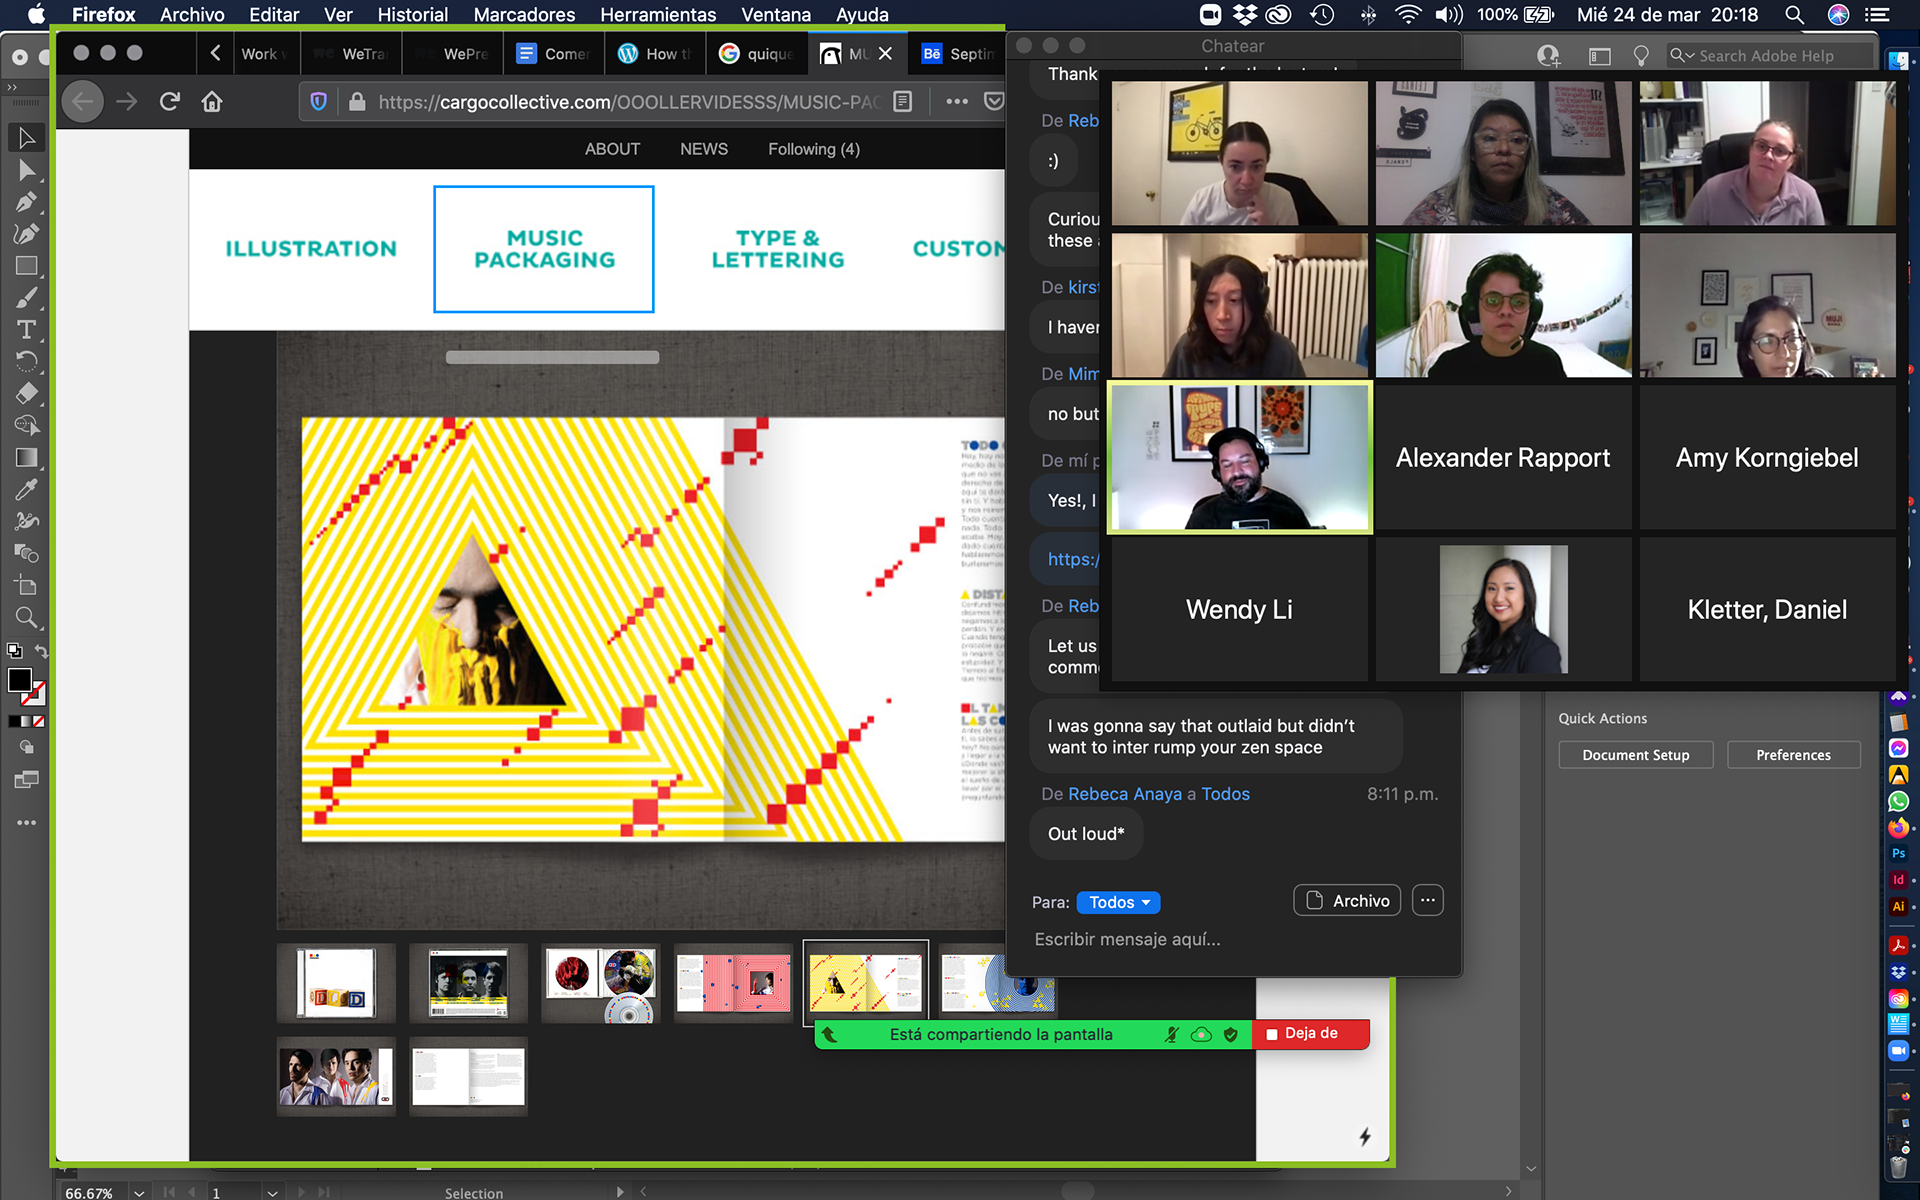Viewport: 1920px width, 1200px height.
Task: Click the tracking protection shield icon
Action: (x=318, y=101)
